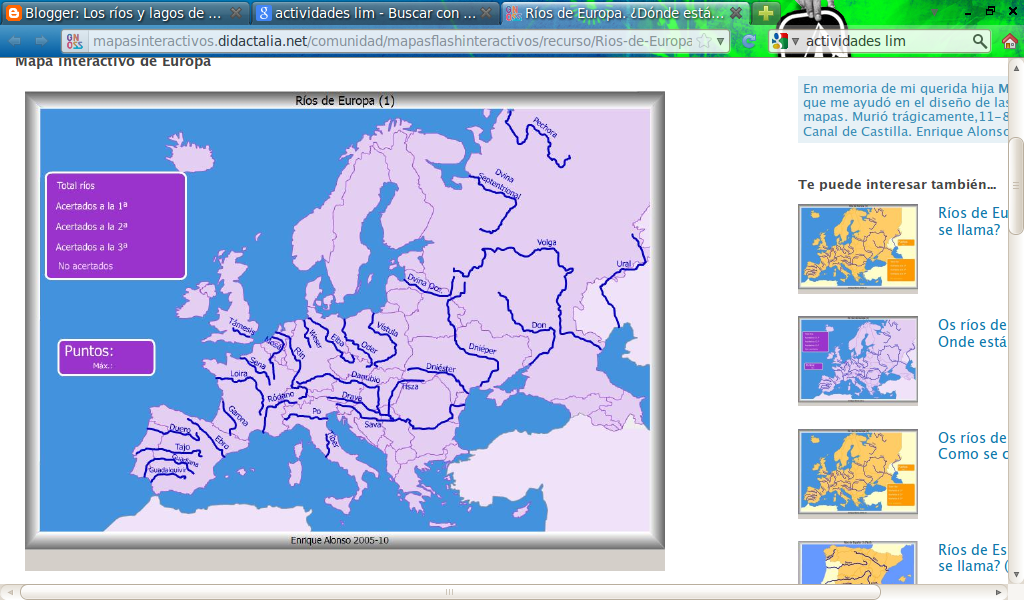1024x600 pixels.
Task: Click the 'Pechora' river label
Action: [545, 127]
